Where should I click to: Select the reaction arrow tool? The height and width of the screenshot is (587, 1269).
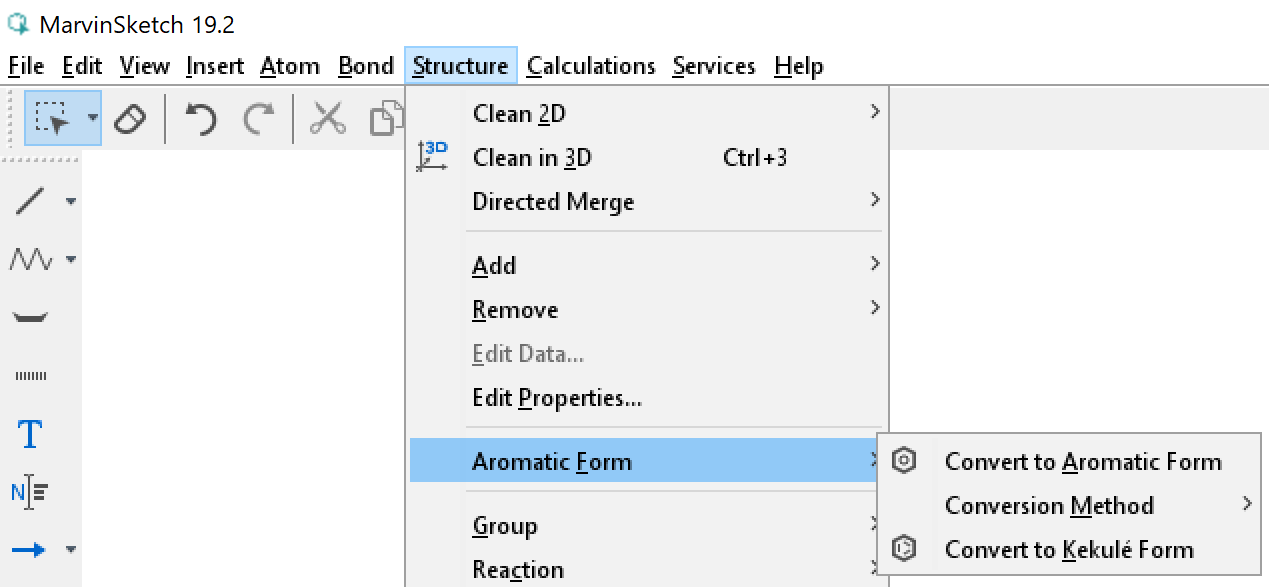point(30,549)
